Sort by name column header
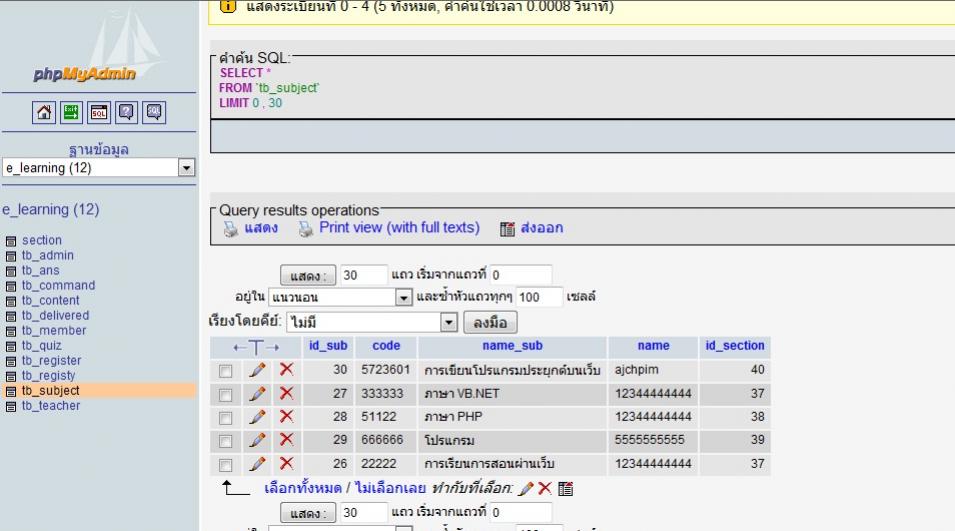The image size is (955, 531). click(654, 346)
